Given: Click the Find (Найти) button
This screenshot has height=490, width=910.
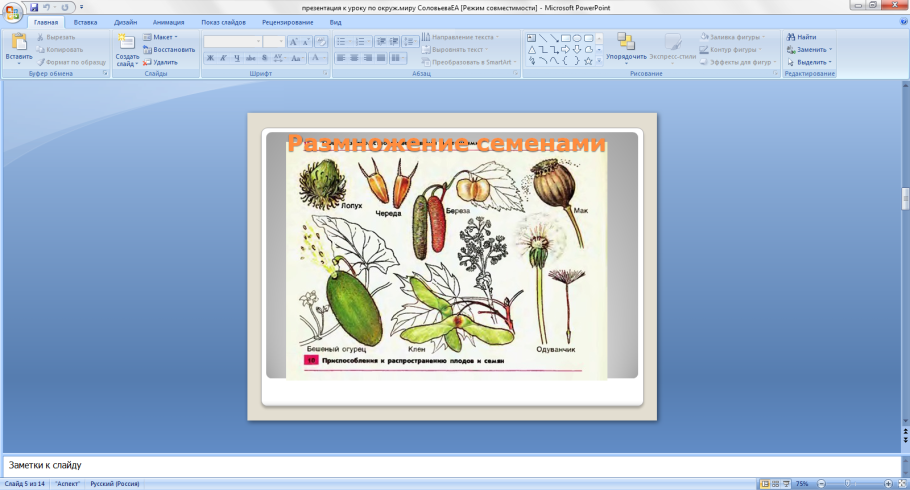Looking at the screenshot, I should (x=801, y=37).
